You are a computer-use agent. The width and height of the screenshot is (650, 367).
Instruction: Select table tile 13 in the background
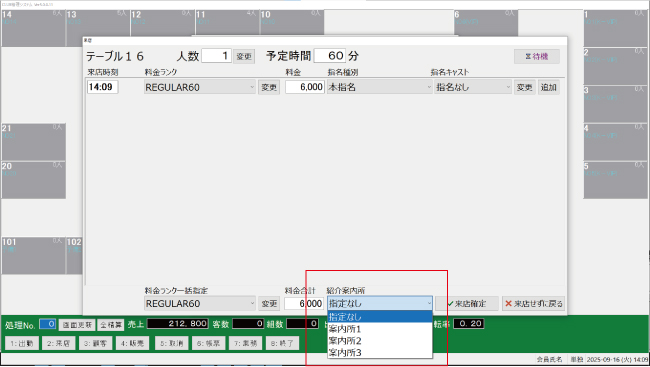[98, 23]
